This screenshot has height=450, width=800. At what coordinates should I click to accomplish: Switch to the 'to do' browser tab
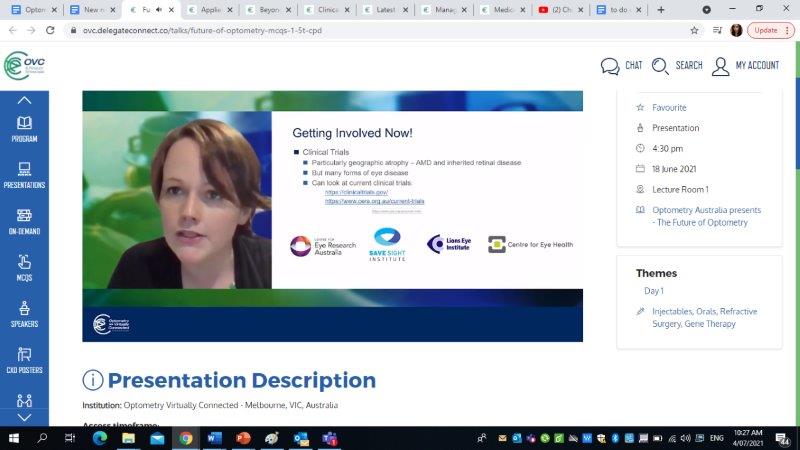point(615,10)
